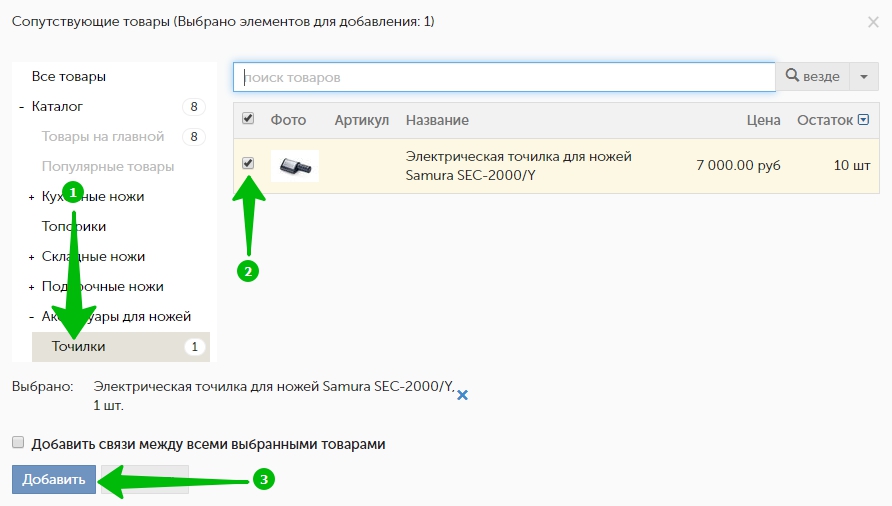Remove selected product with blue X icon
892x506 pixels.
pos(462,395)
